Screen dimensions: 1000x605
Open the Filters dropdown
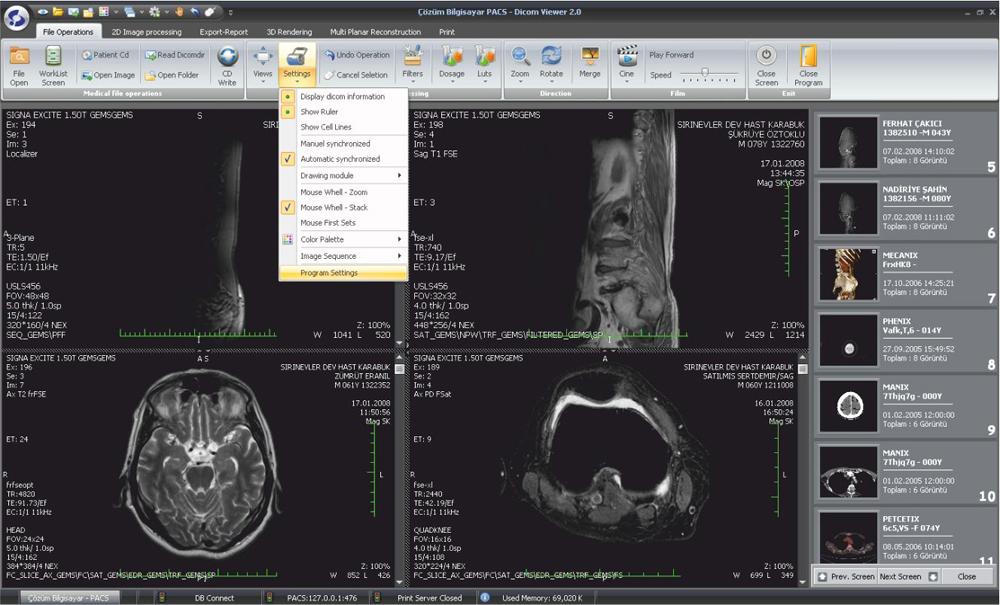tap(413, 65)
